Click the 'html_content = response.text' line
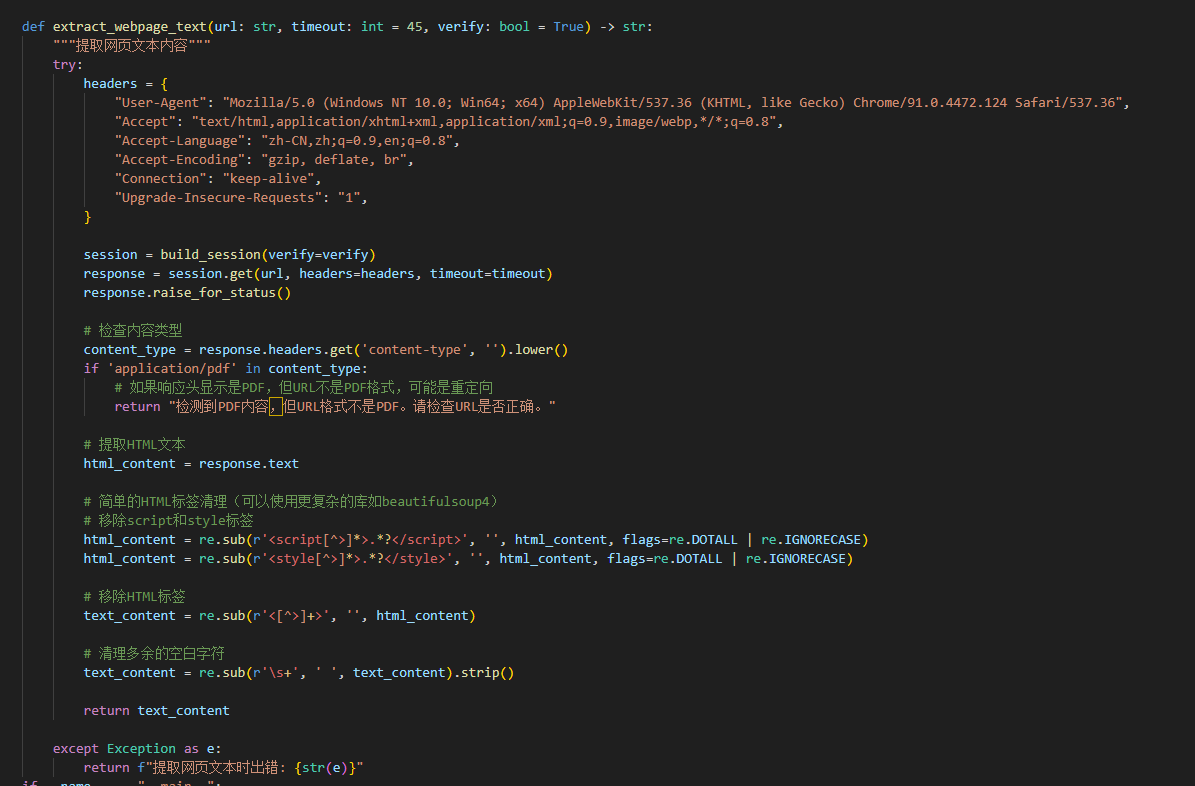1195x786 pixels. (191, 464)
